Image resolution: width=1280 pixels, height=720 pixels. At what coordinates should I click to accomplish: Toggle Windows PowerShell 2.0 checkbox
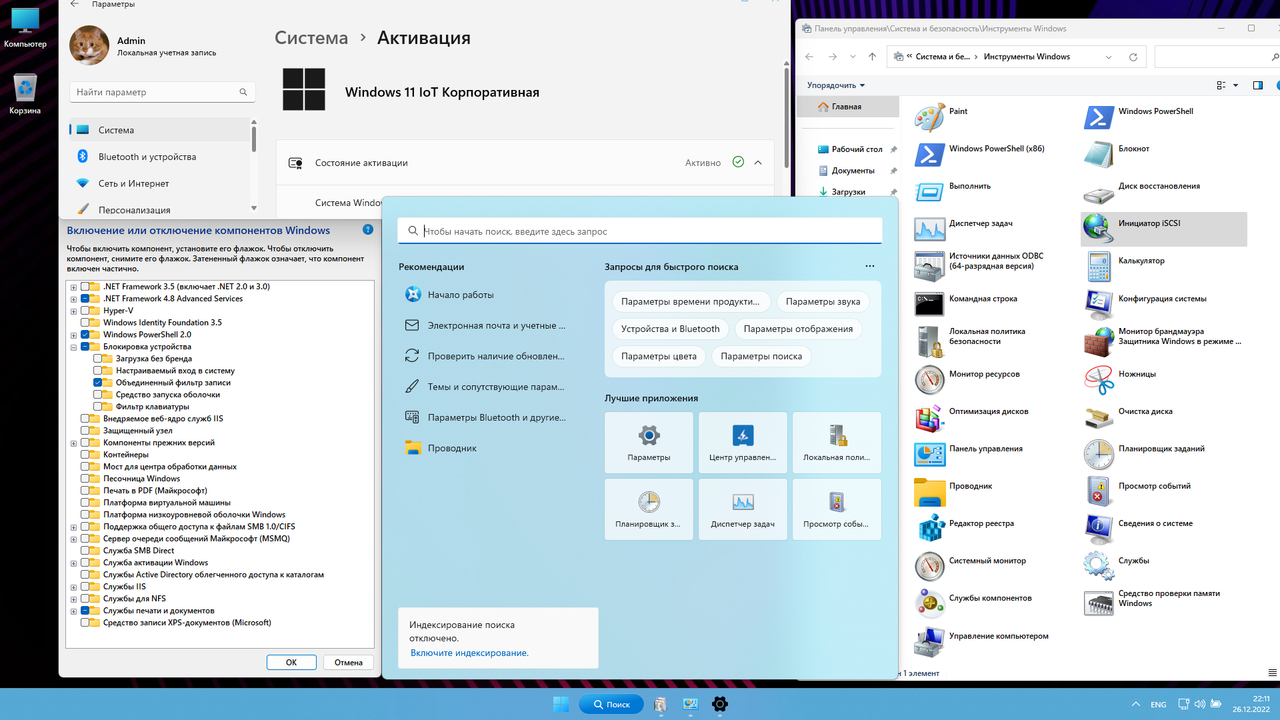85,335
